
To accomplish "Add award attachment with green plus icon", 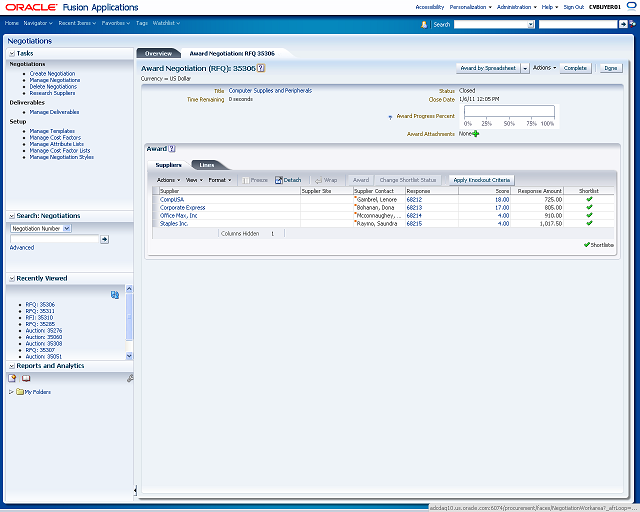I will pyautogui.click(x=476, y=134).
